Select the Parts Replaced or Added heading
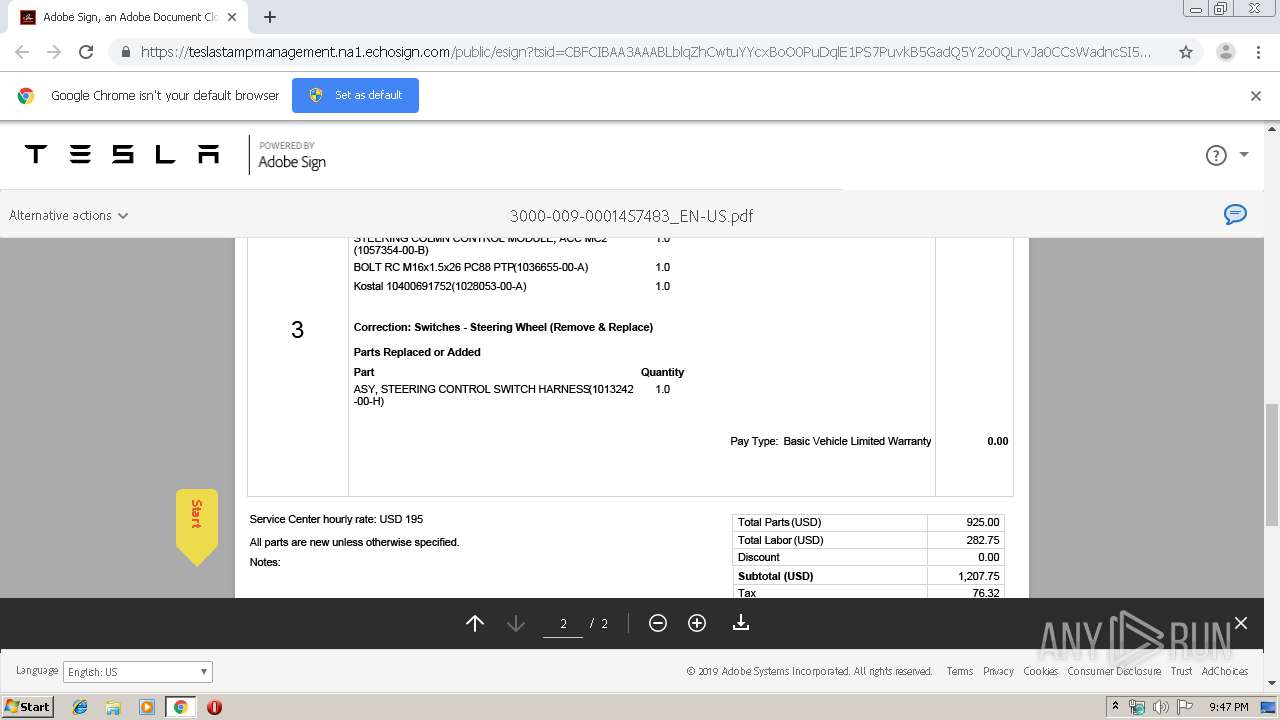The width and height of the screenshot is (1280, 720). pos(417,352)
